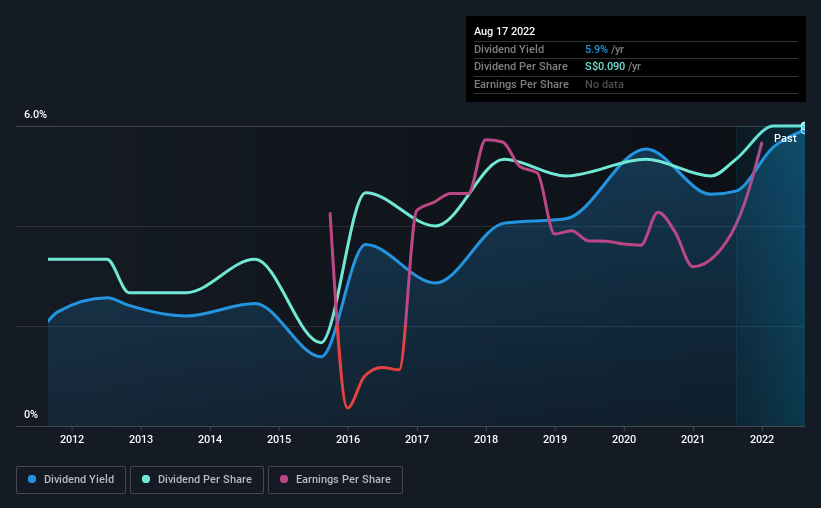Click the S$0.090 dividend per share value

pos(605,67)
